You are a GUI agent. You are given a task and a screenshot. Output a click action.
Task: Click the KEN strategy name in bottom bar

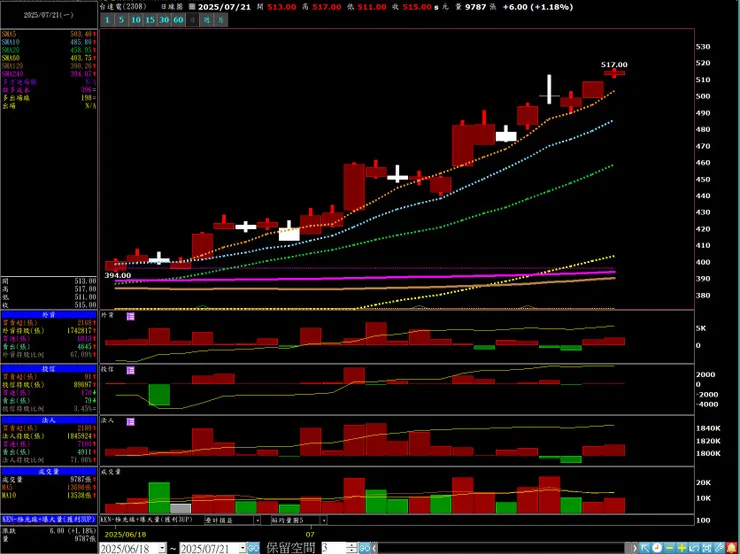[x=147, y=520]
